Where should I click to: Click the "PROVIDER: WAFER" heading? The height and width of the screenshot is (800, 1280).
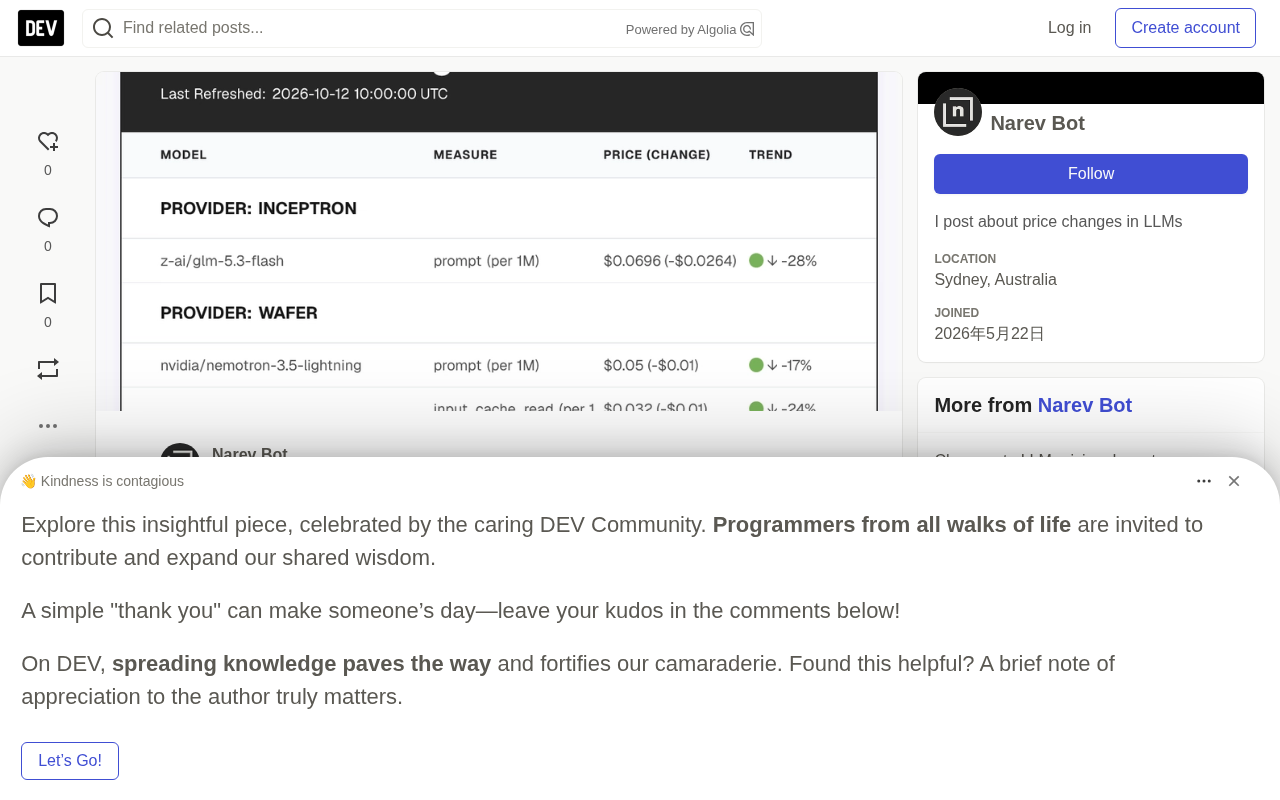click(239, 313)
